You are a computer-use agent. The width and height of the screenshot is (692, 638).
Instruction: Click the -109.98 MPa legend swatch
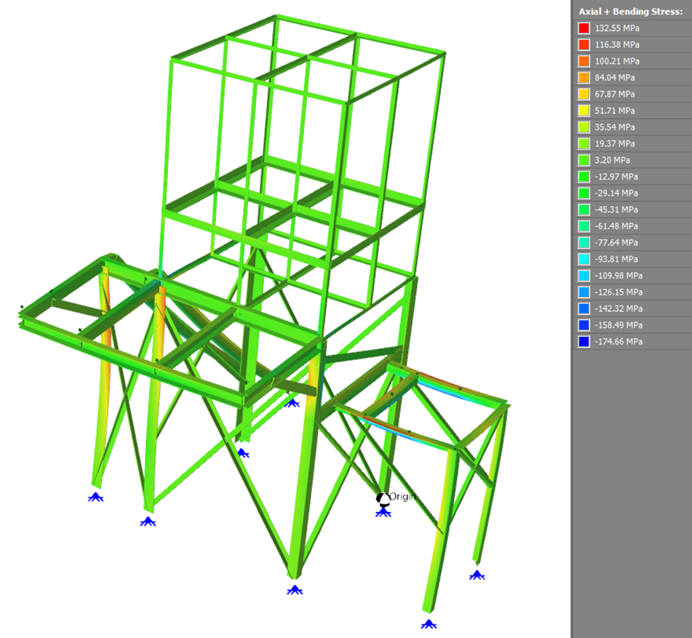point(584,276)
